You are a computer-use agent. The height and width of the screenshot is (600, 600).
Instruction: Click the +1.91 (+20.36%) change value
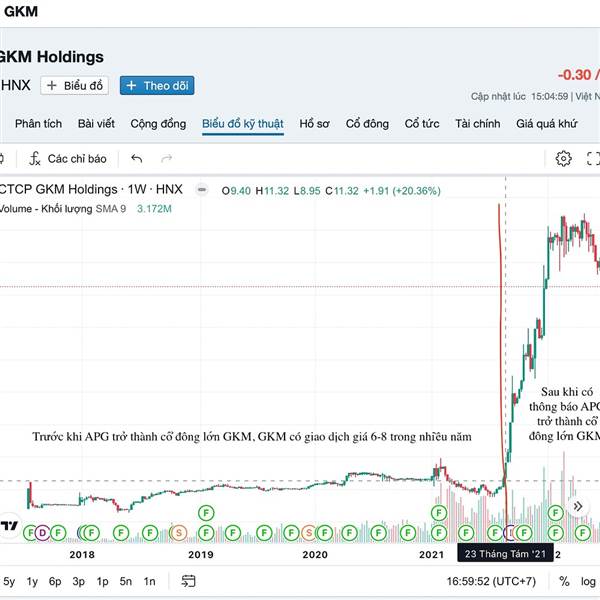coord(402,191)
